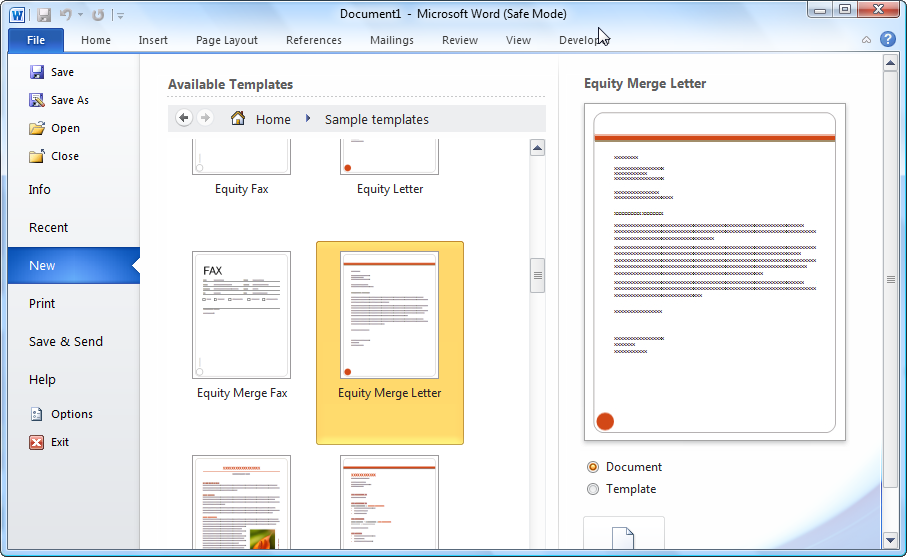907x557 pixels.
Task: Minimize the ribbon using caret icon
Action: [866, 40]
